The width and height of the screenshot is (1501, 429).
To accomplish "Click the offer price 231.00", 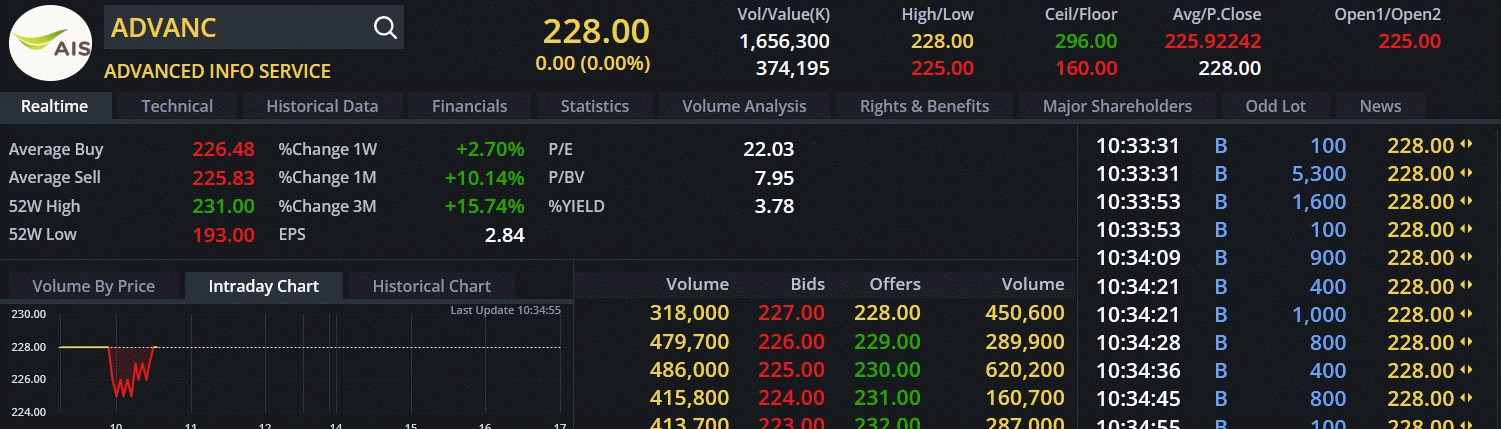I will tap(887, 398).
